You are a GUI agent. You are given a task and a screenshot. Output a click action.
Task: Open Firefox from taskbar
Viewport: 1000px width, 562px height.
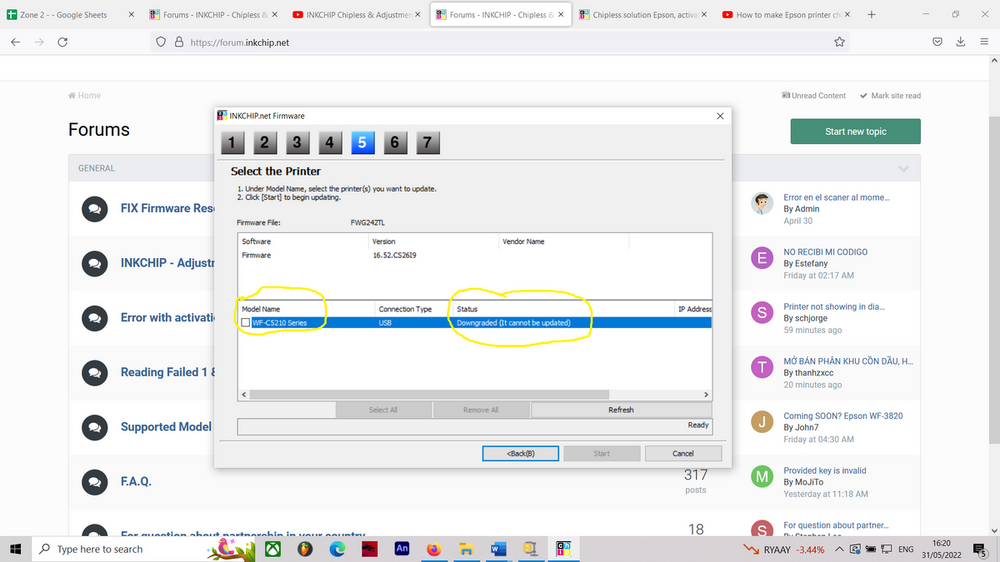[434, 549]
